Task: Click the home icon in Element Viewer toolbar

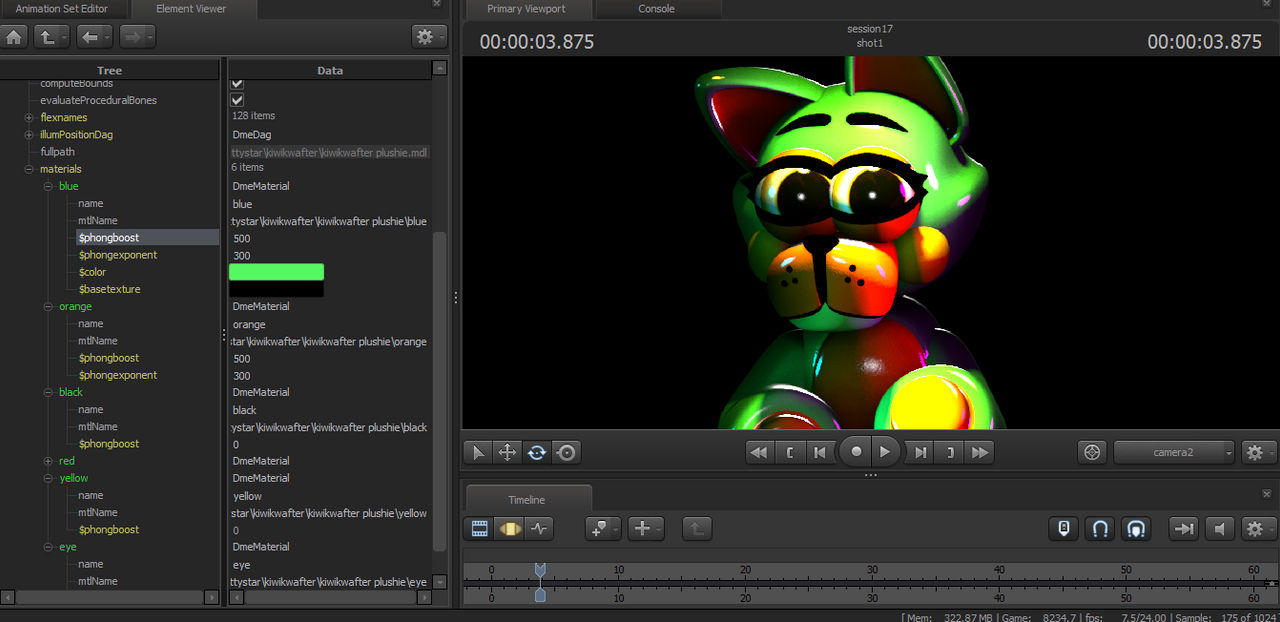Action: point(14,36)
